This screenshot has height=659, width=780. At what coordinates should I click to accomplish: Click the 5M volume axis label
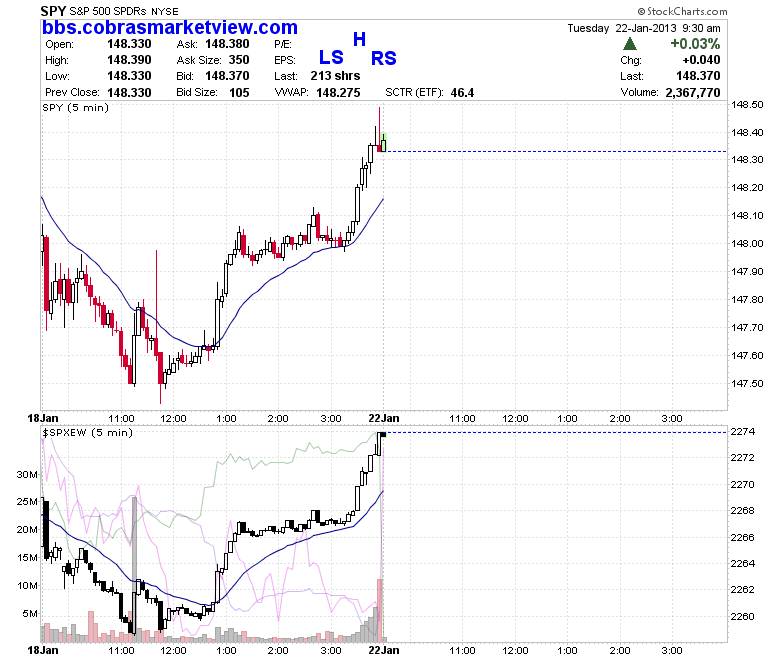click(x=30, y=614)
